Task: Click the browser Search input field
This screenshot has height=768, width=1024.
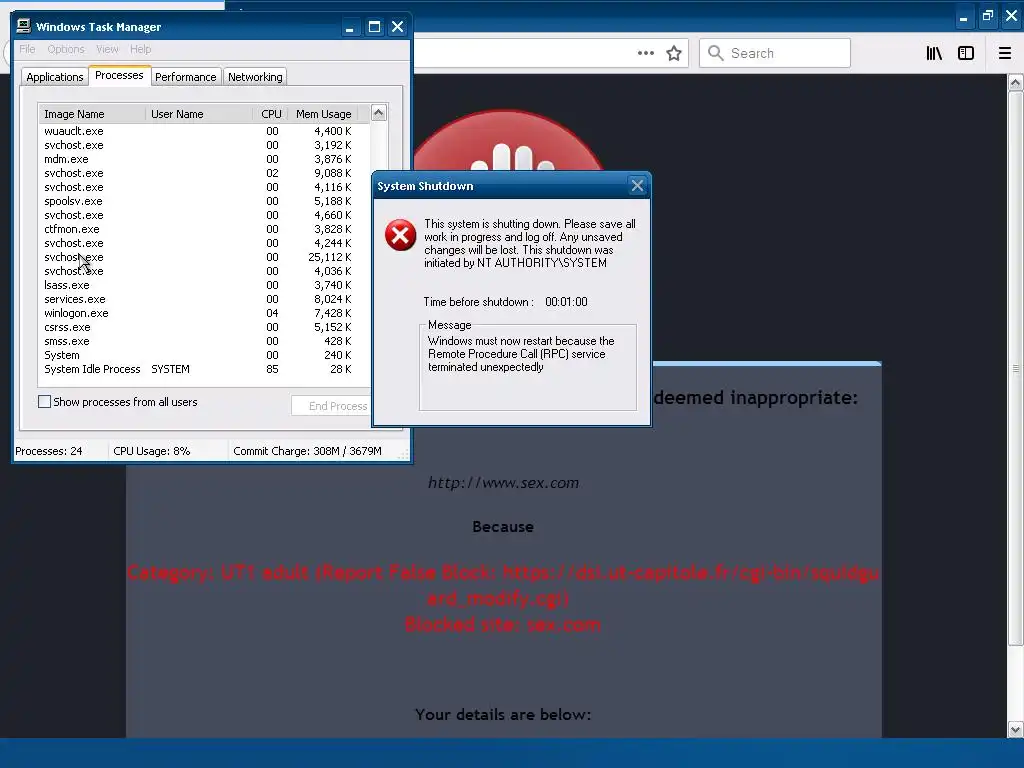Action: (x=775, y=53)
